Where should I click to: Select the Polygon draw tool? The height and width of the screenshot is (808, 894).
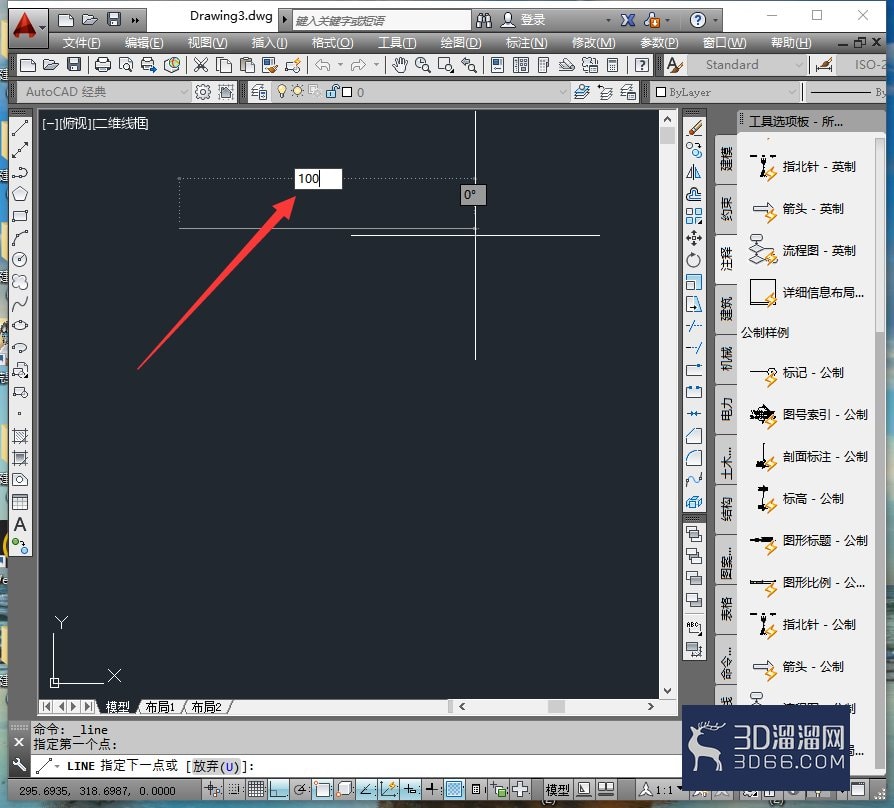20,194
